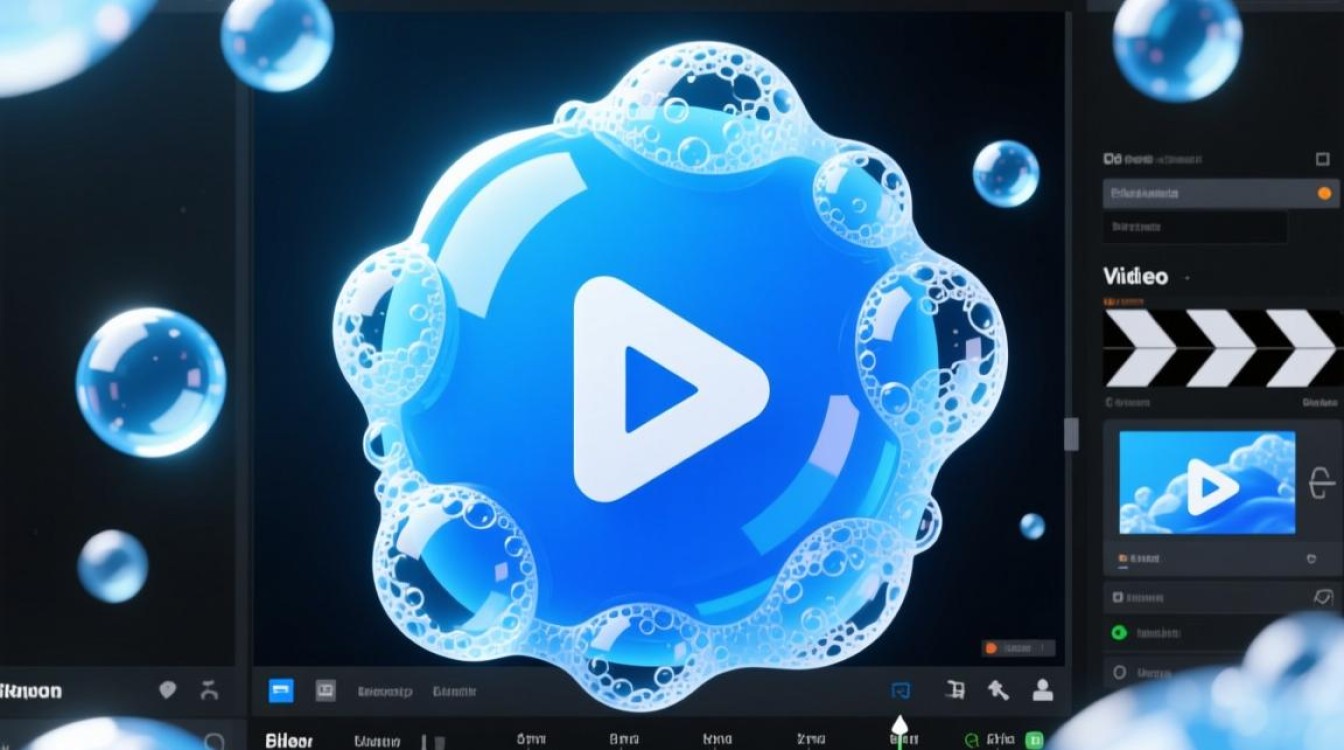Click the dark input field under highlighted row

pos(1195,228)
